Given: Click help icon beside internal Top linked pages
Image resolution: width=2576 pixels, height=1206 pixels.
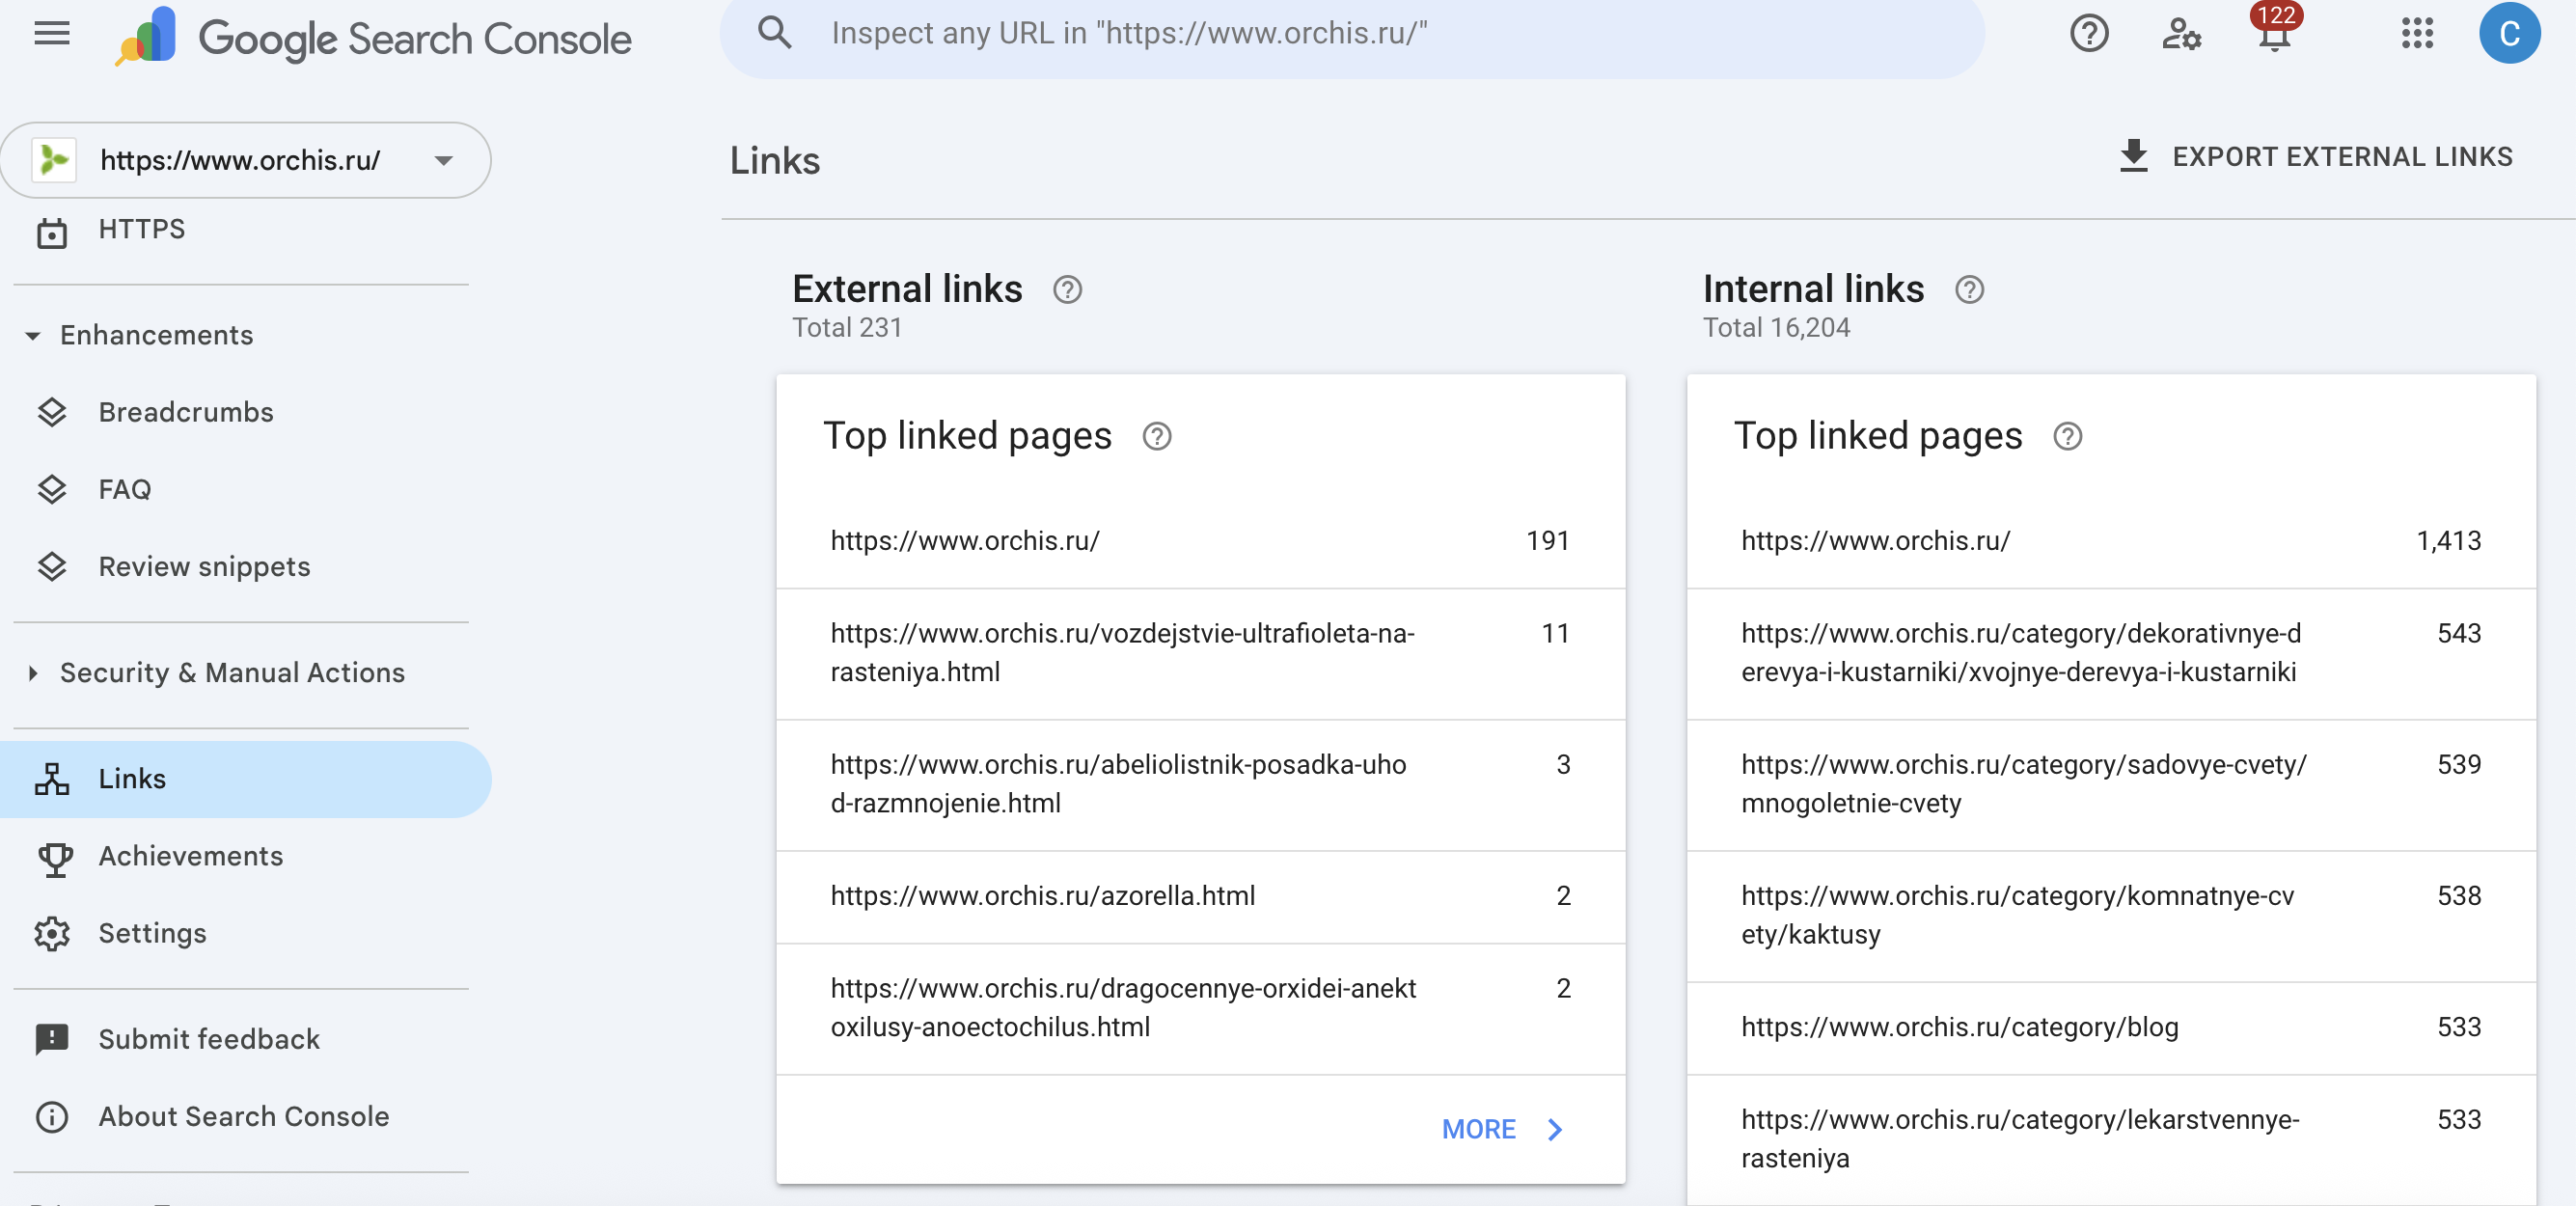Looking at the screenshot, I should coord(2067,437).
